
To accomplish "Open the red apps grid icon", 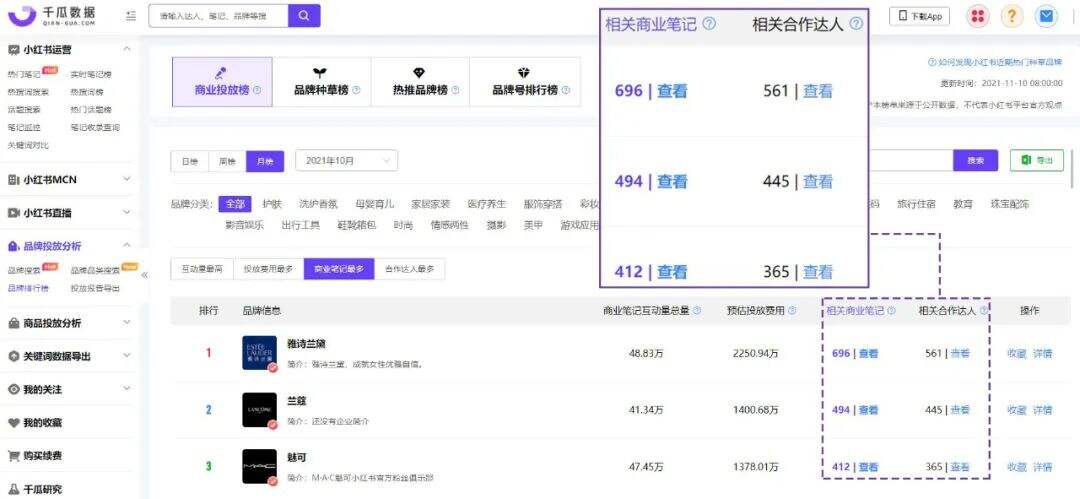I will pos(977,16).
